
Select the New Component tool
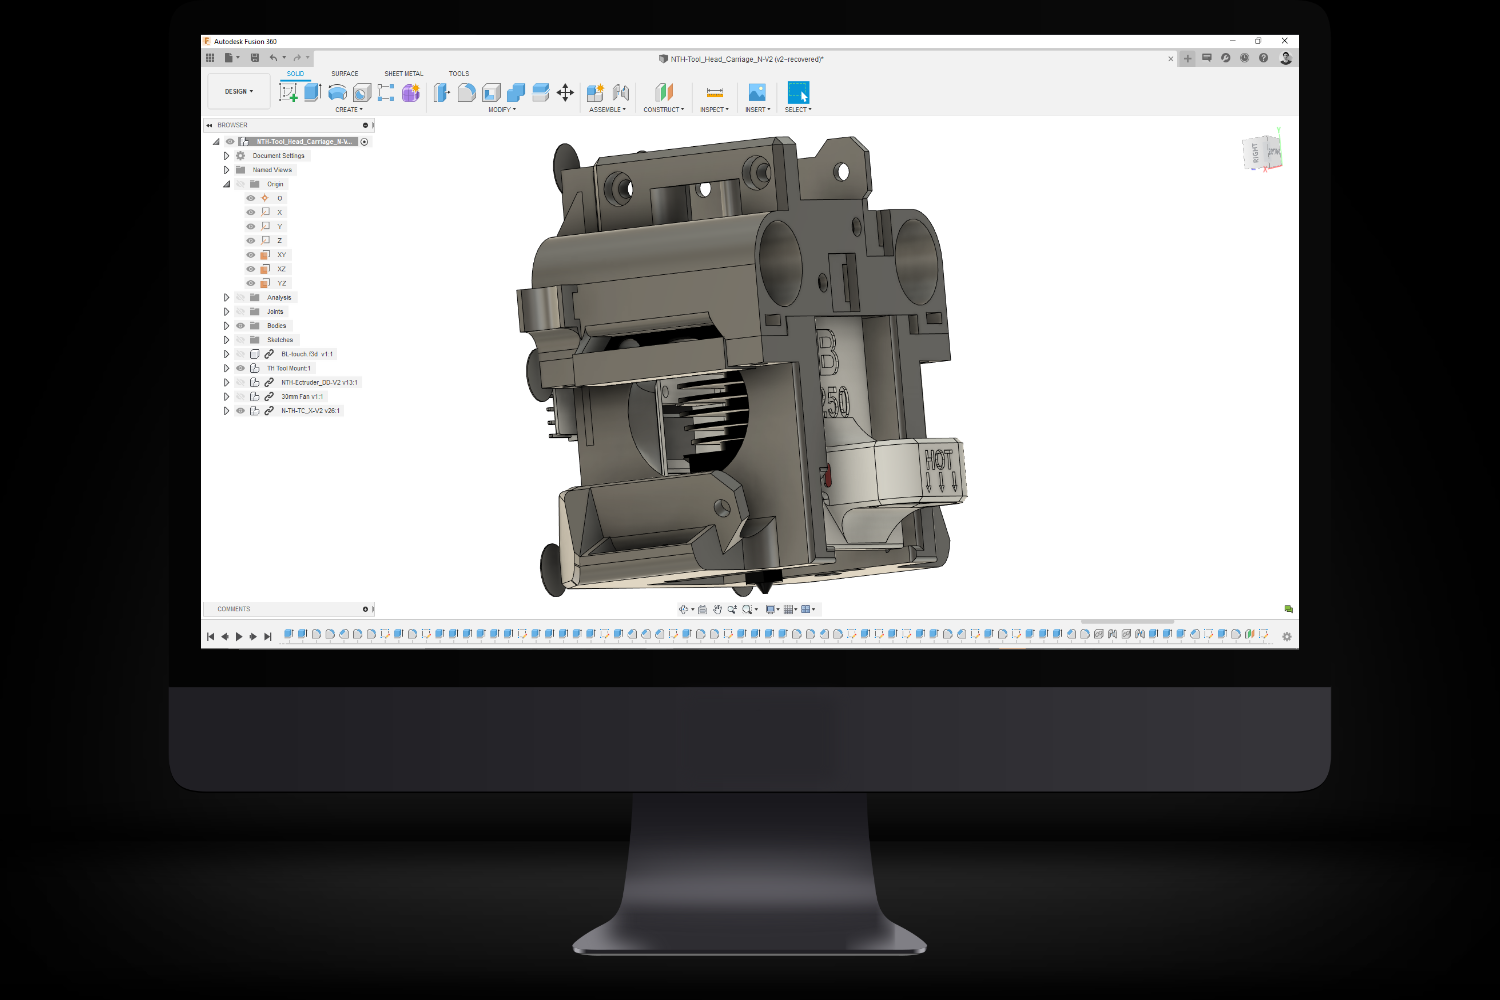(595, 92)
